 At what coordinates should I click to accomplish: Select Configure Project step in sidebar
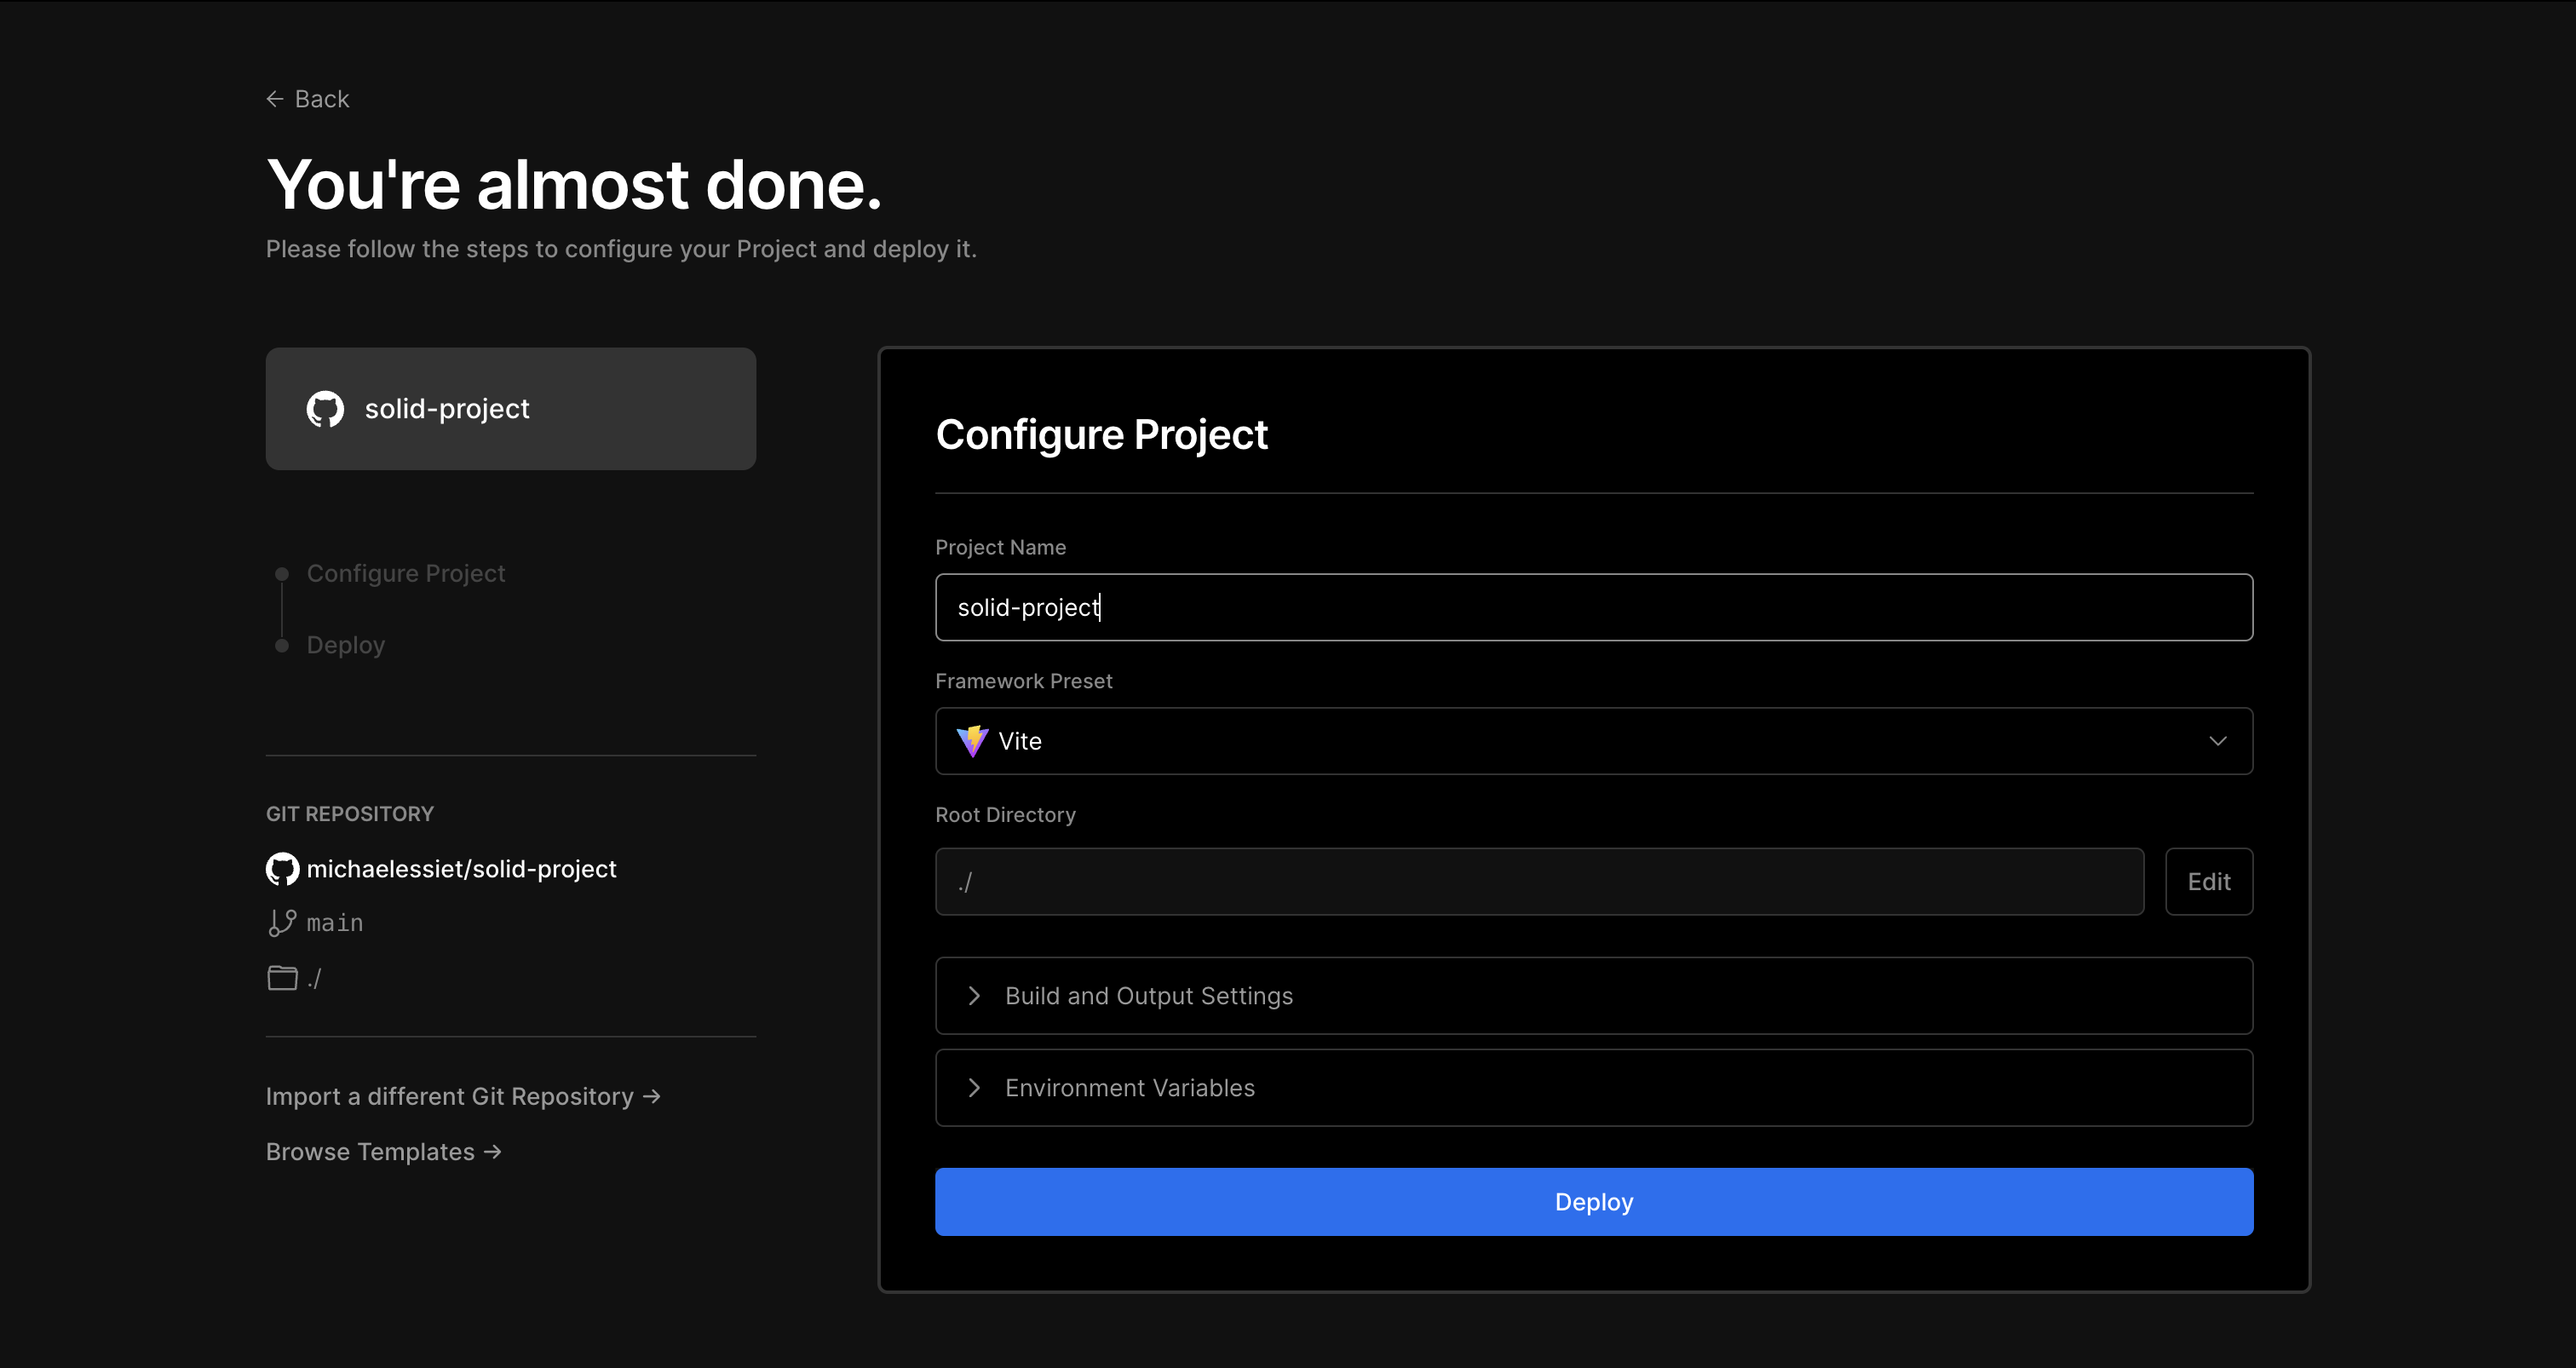(x=405, y=574)
